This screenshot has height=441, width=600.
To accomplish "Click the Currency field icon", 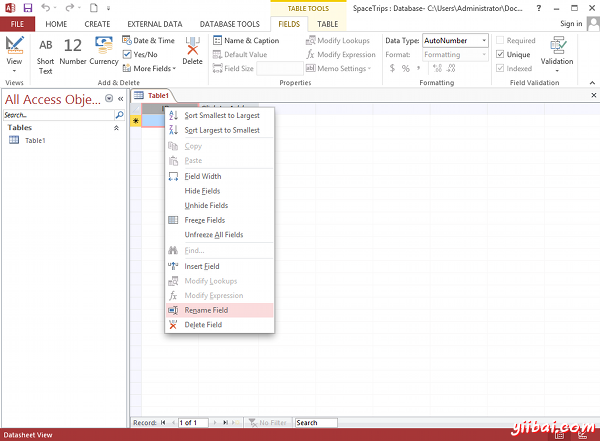I will click(x=104, y=55).
